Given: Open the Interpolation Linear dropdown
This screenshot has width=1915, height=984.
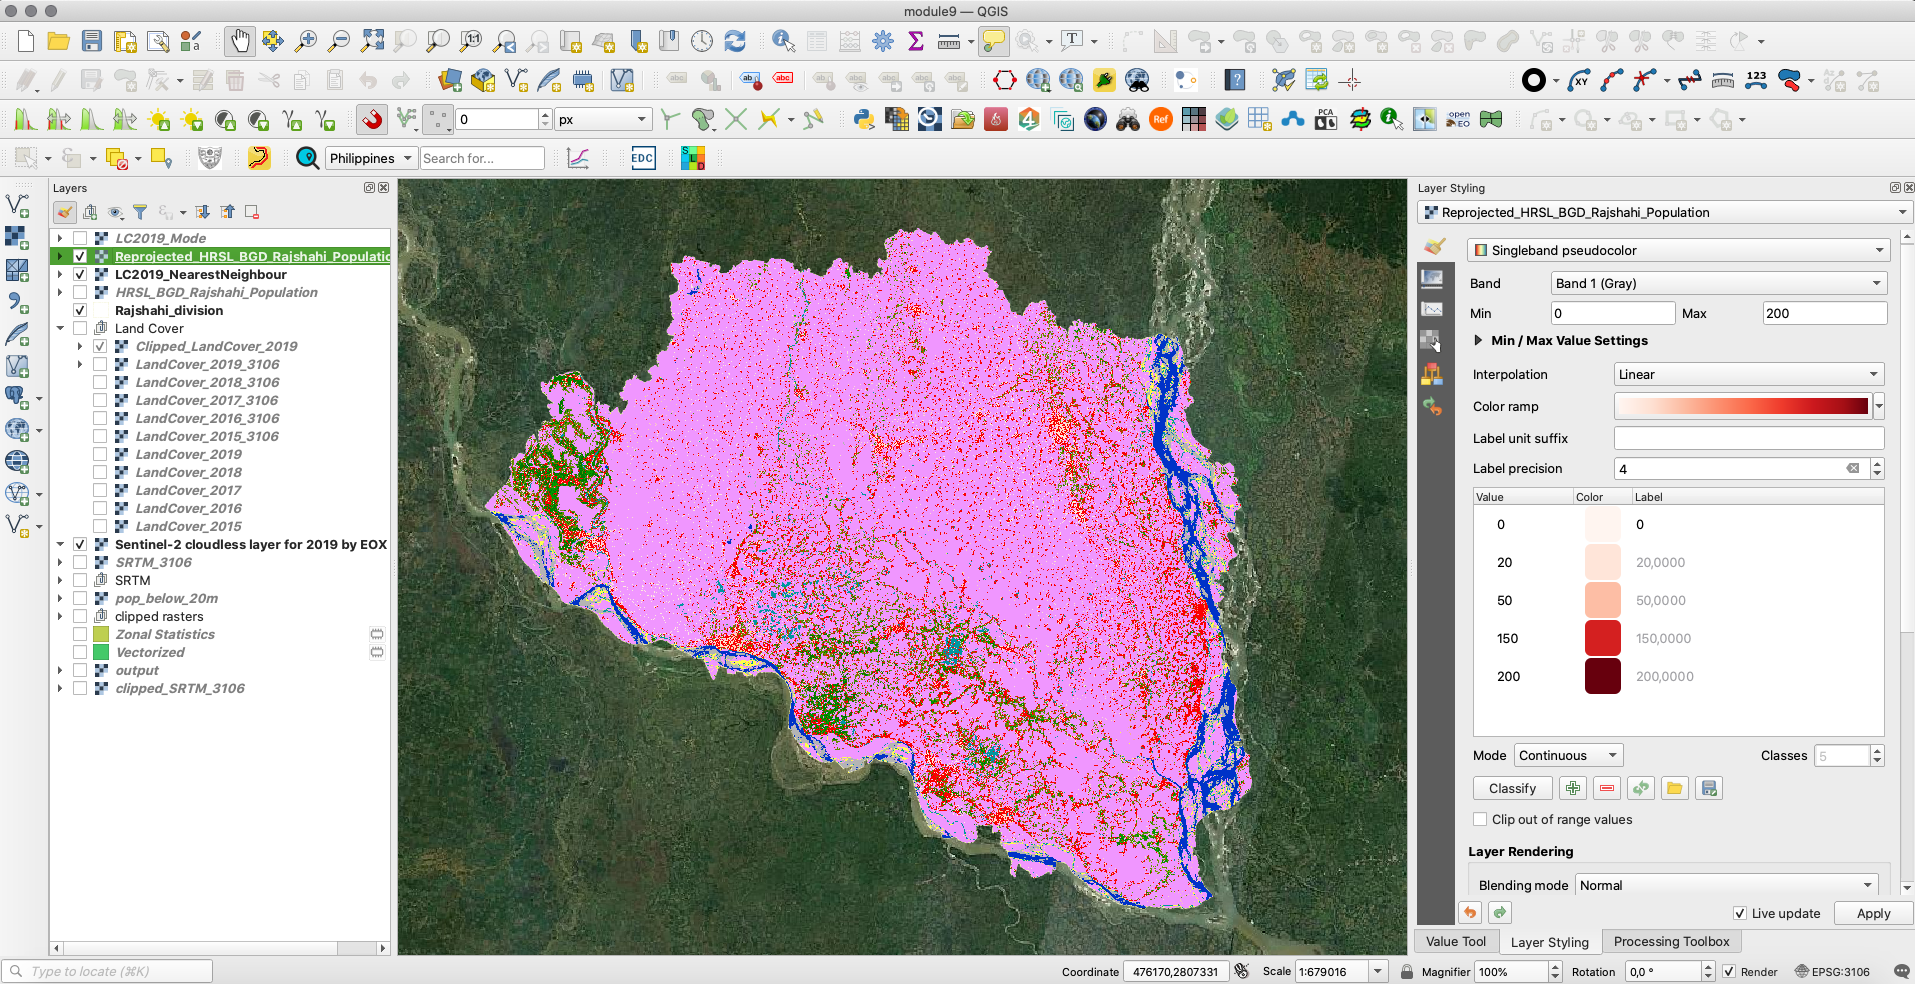Looking at the screenshot, I should 1749,374.
